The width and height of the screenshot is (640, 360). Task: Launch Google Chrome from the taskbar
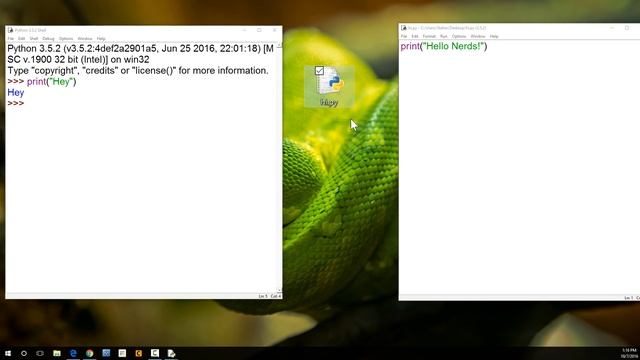click(89, 353)
